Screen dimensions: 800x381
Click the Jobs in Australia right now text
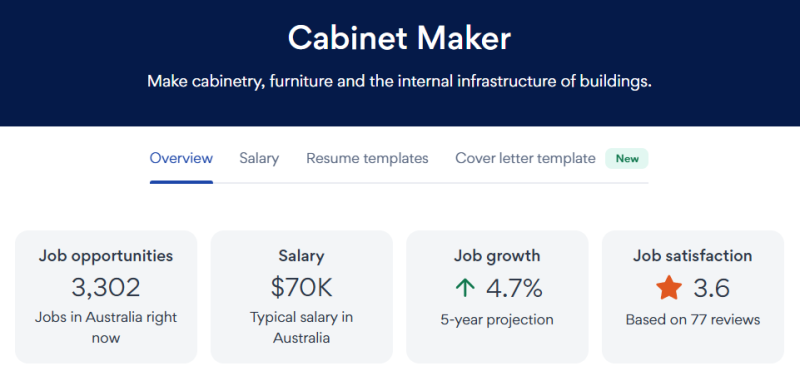click(x=106, y=327)
